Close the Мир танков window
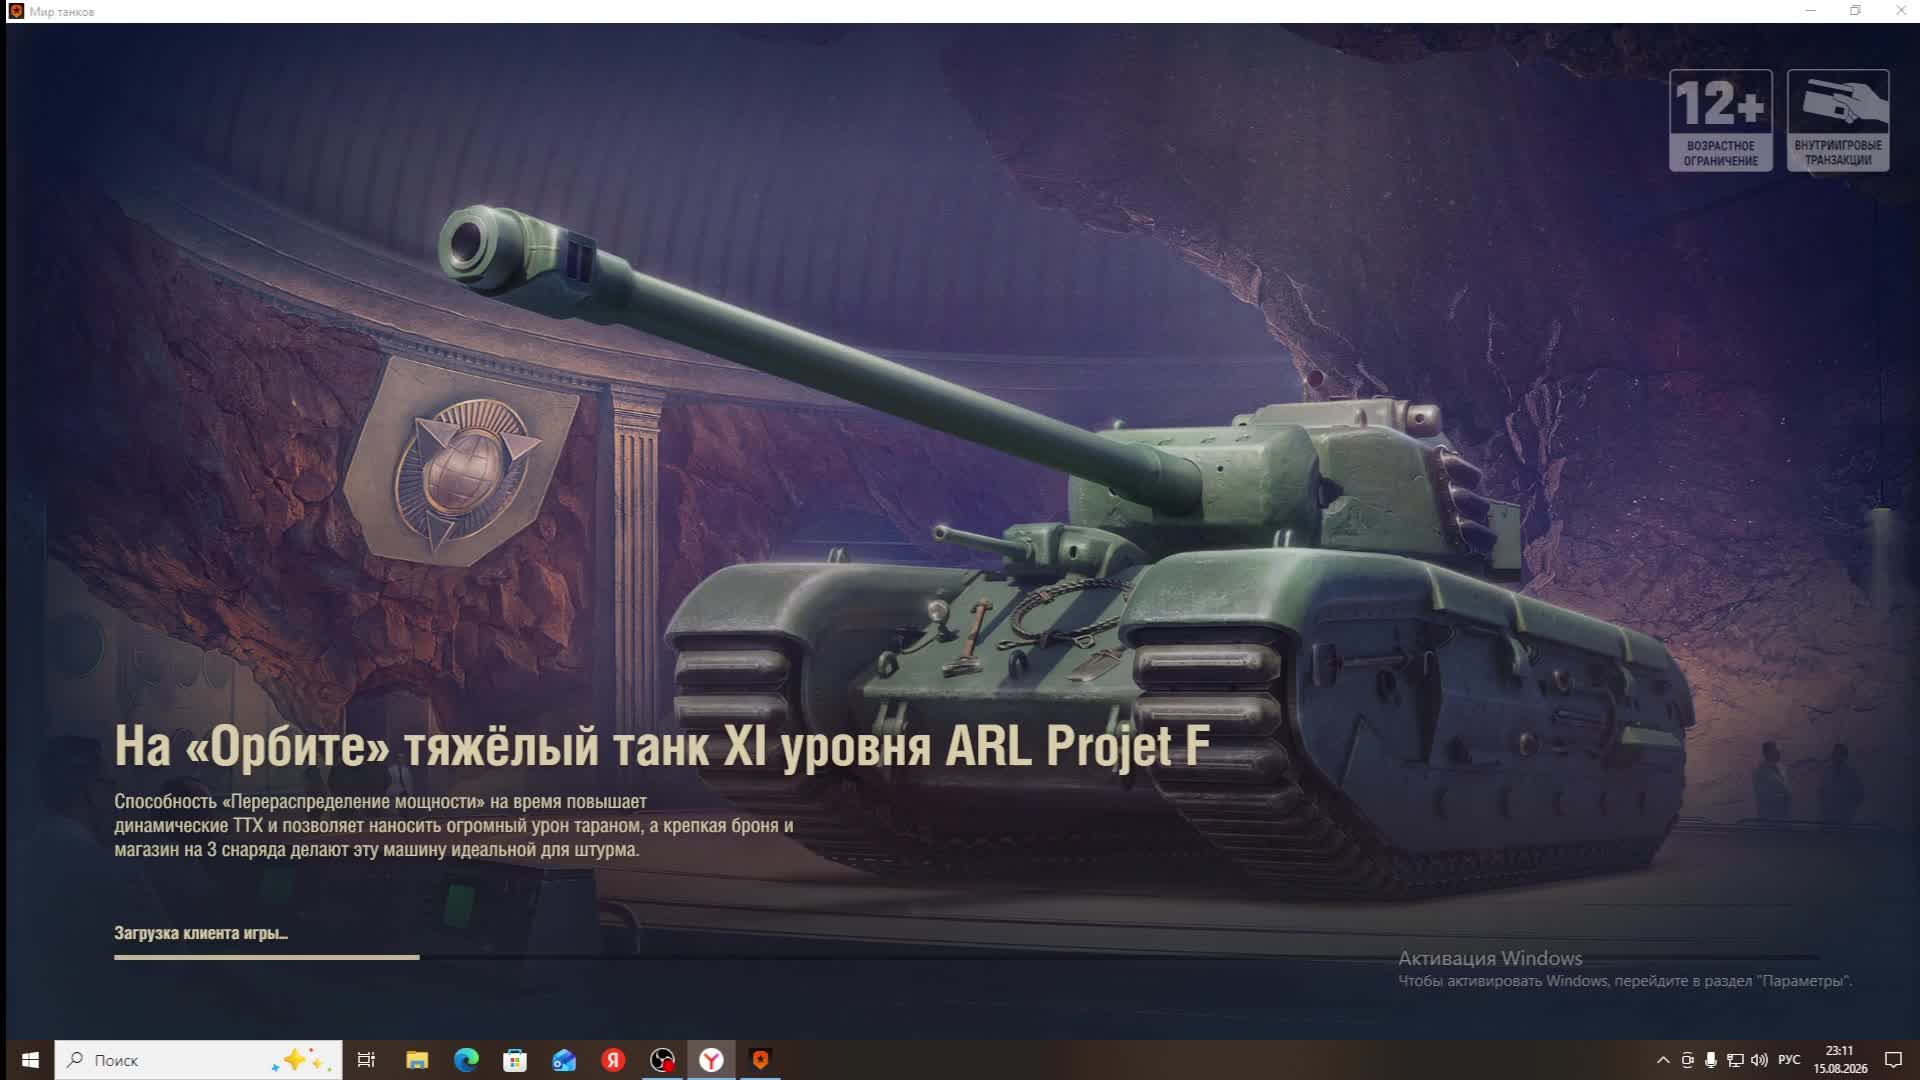Viewport: 1920px width, 1080px height. coord(1900,11)
